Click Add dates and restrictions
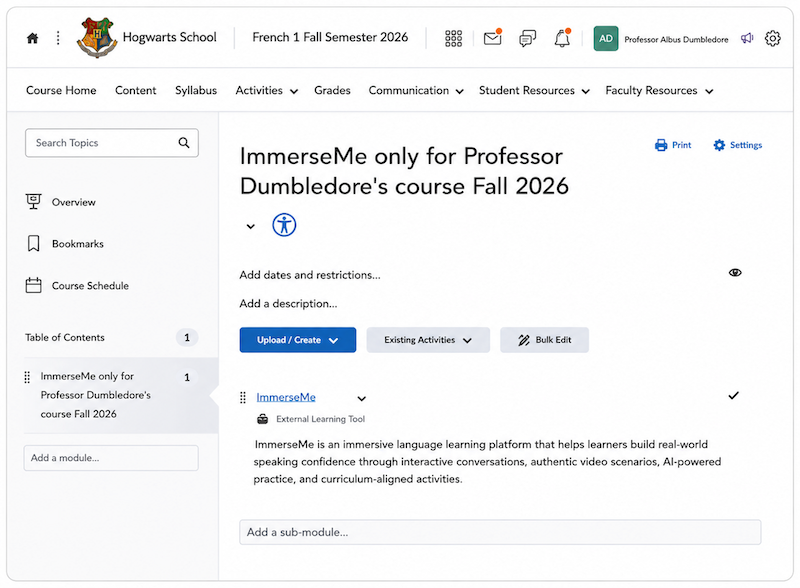This screenshot has height=588, width=800. [310, 275]
